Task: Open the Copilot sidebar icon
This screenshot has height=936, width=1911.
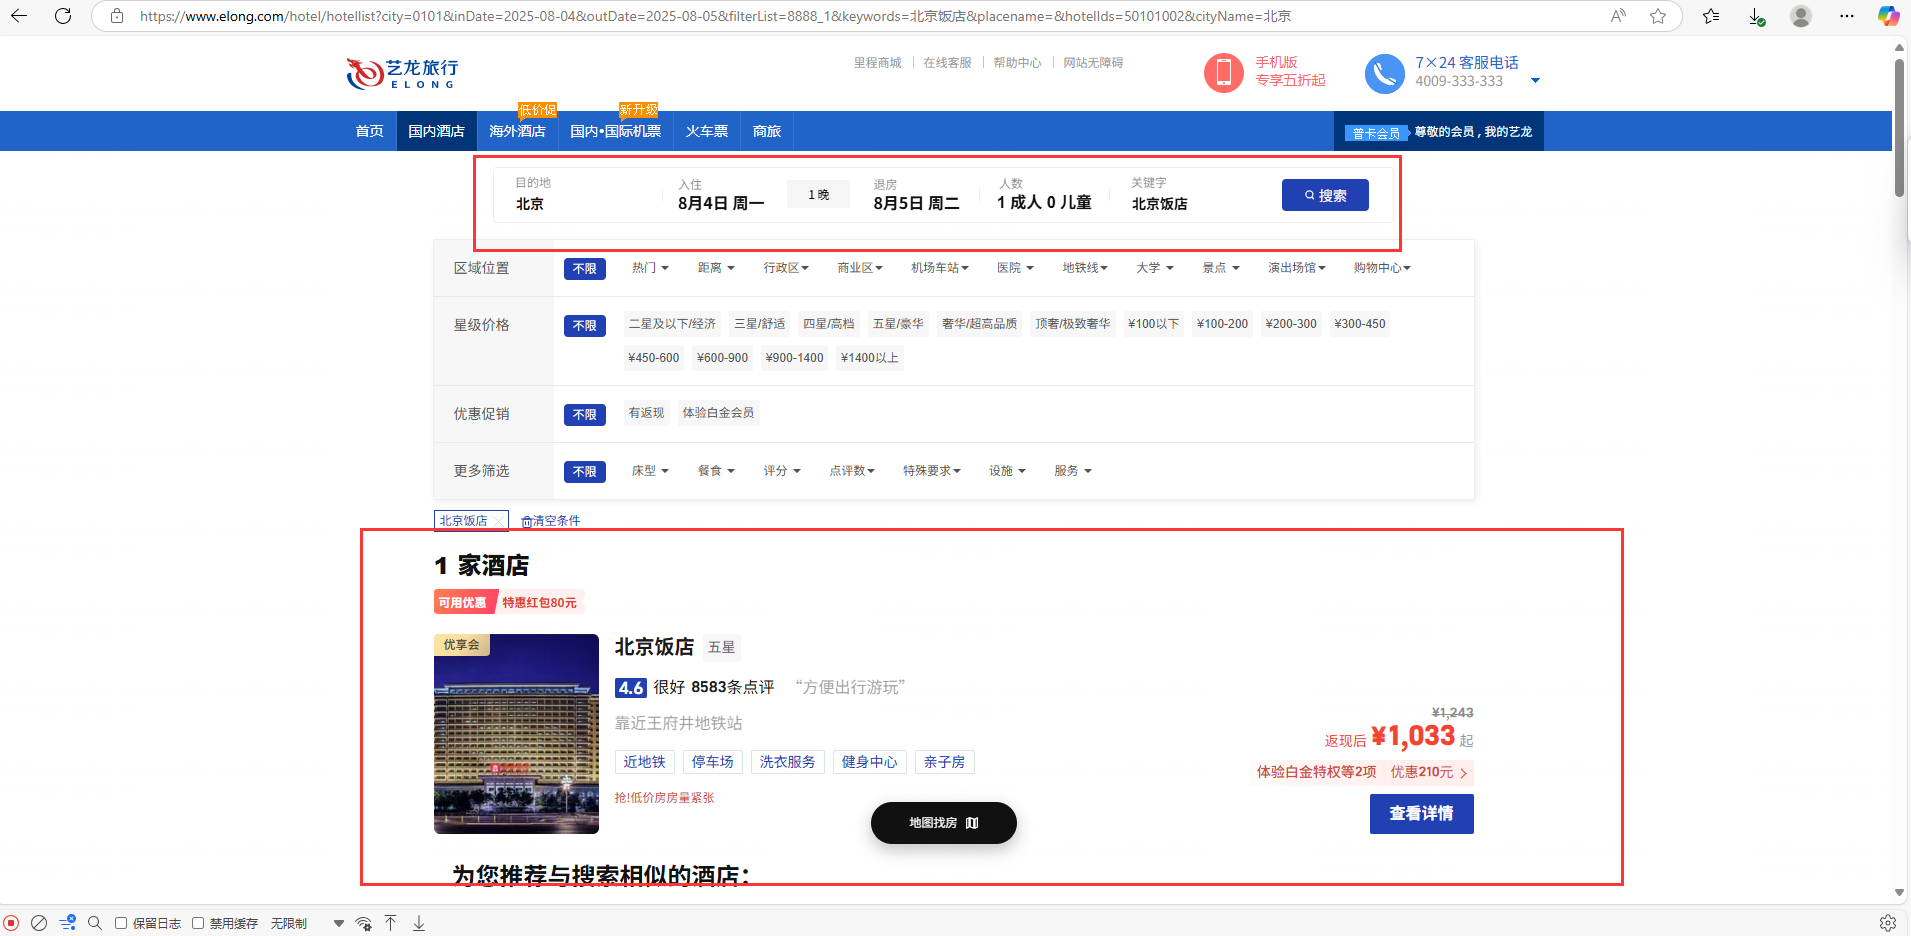Action: [x=1888, y=16]
